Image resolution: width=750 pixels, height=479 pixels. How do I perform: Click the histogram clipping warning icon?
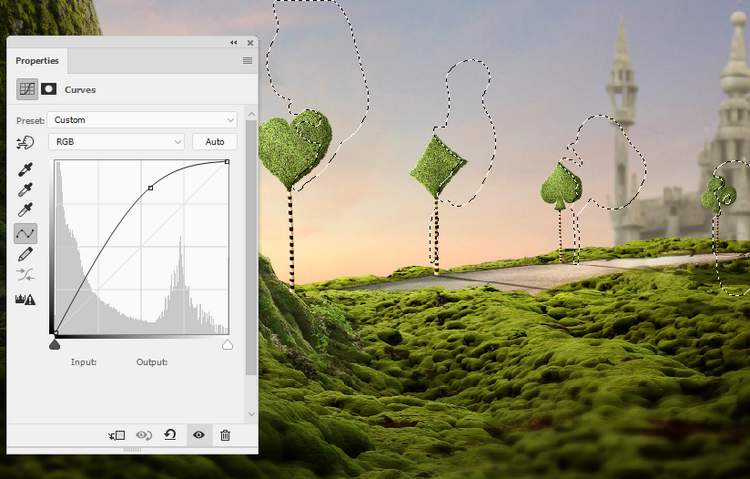click(26, 298)
